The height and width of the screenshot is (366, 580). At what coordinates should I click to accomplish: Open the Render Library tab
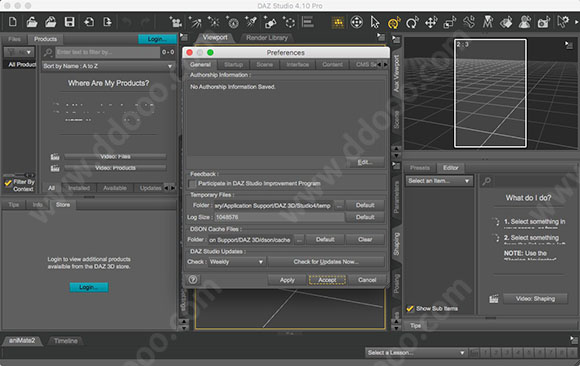tap(267, 38)
